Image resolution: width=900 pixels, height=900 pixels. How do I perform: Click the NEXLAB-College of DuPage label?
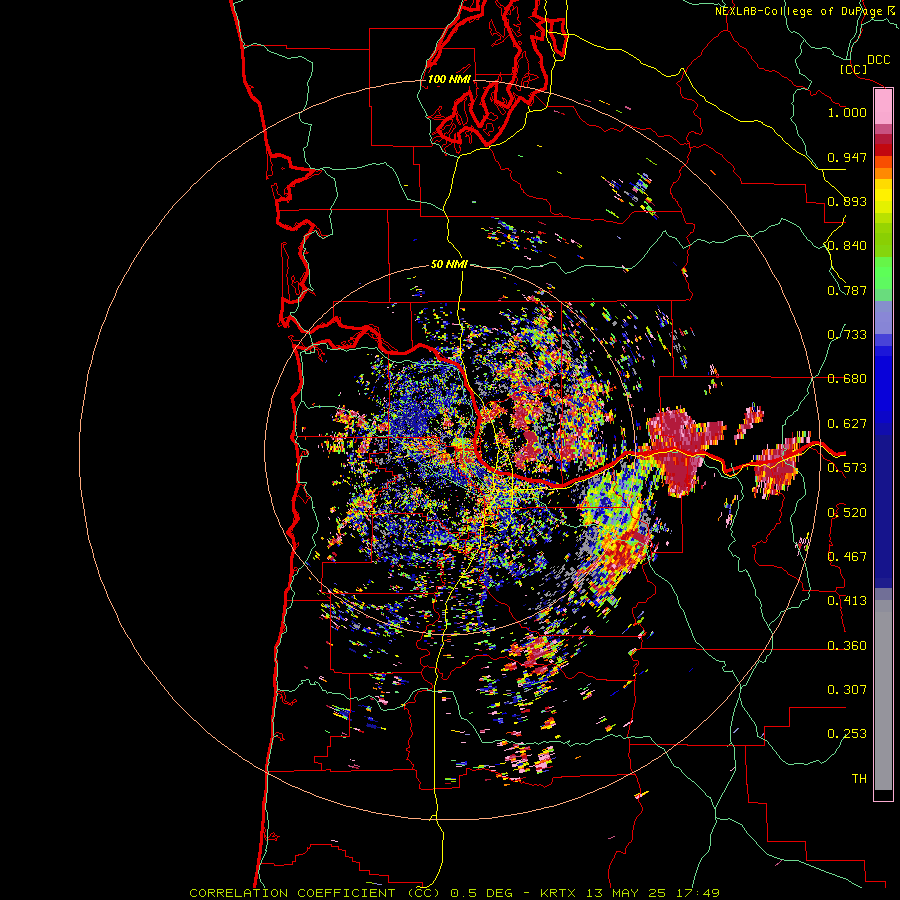(x=798, y=11)
